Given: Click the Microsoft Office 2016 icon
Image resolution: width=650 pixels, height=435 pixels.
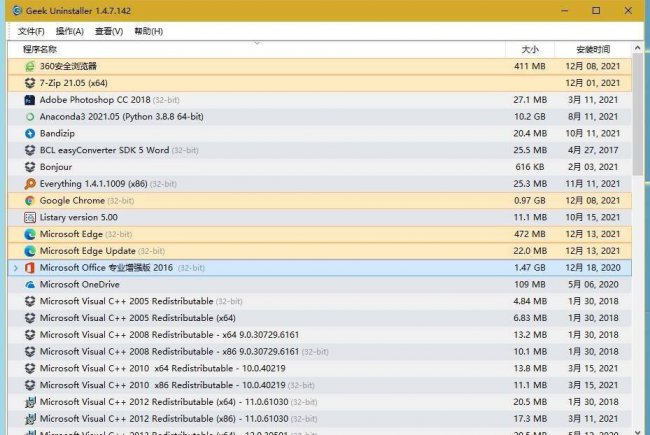Looking at the screenshot, I should [30, 268].
